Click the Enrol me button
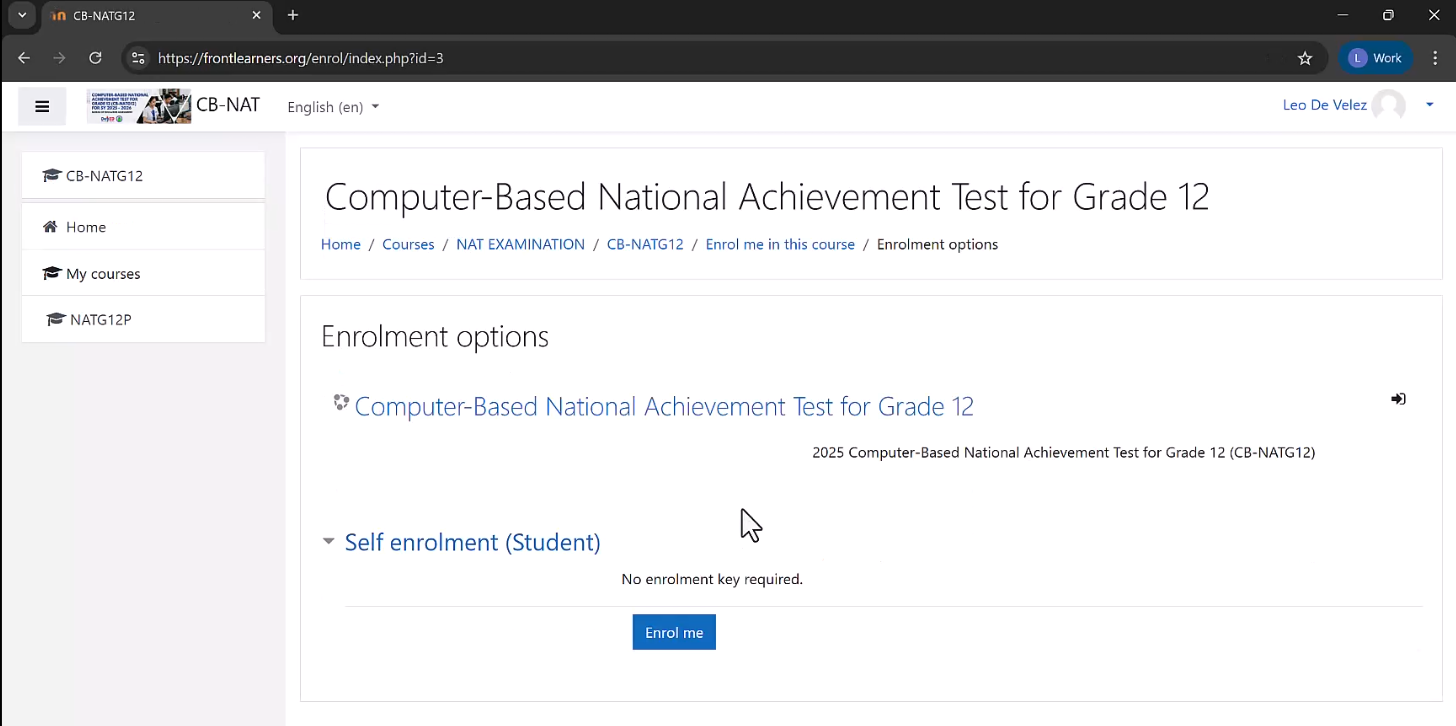The image size is (1456, 726). (674, 632)
